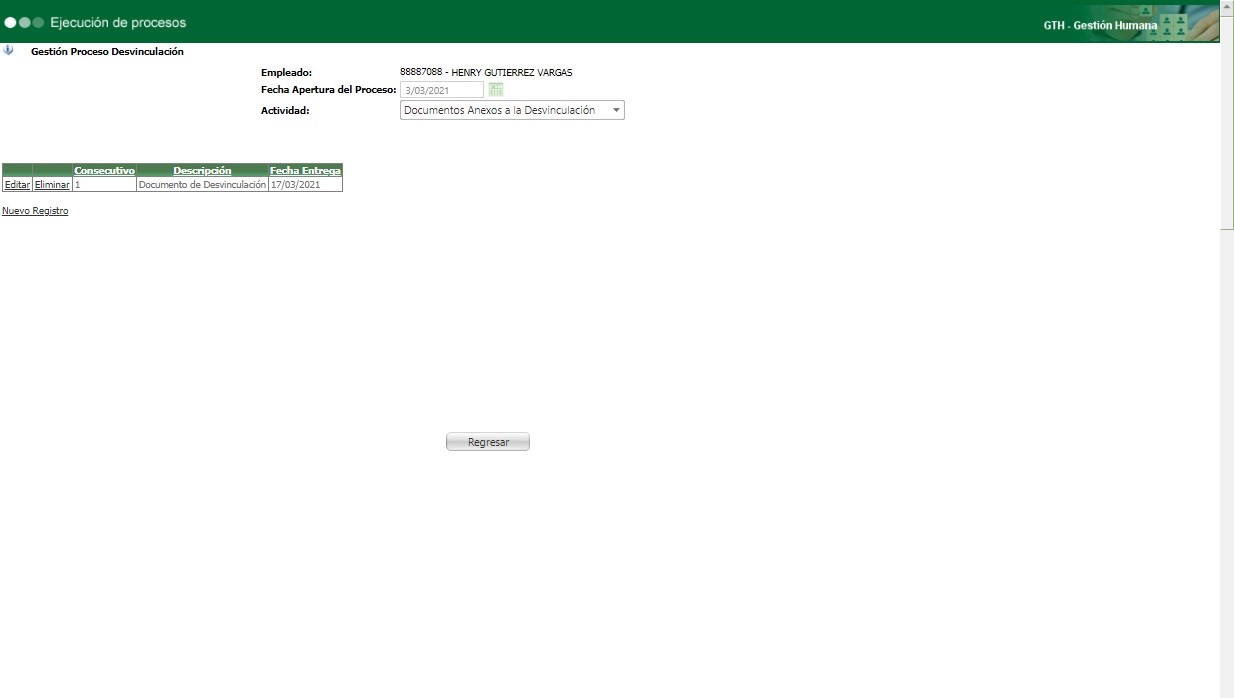
Task: Click the Regresar button
Action: (x=488, y=442)
